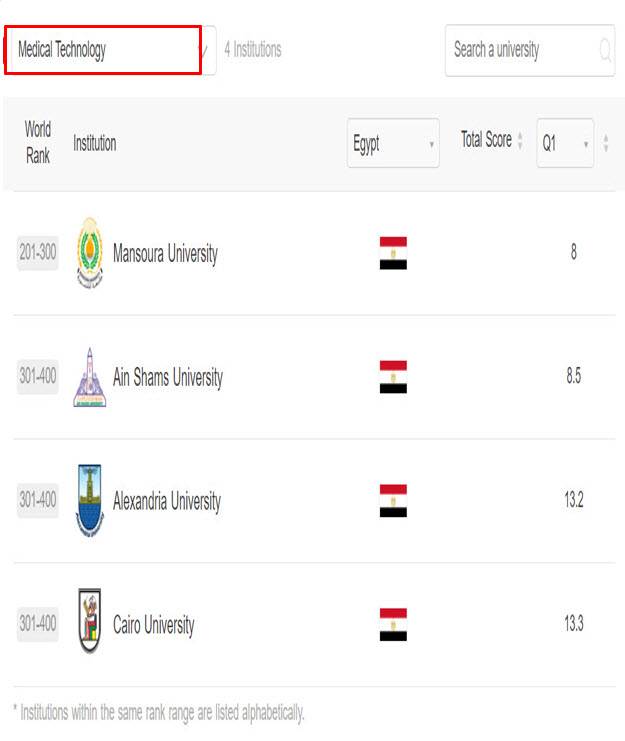Sort by Total Score column

point(491,141)
